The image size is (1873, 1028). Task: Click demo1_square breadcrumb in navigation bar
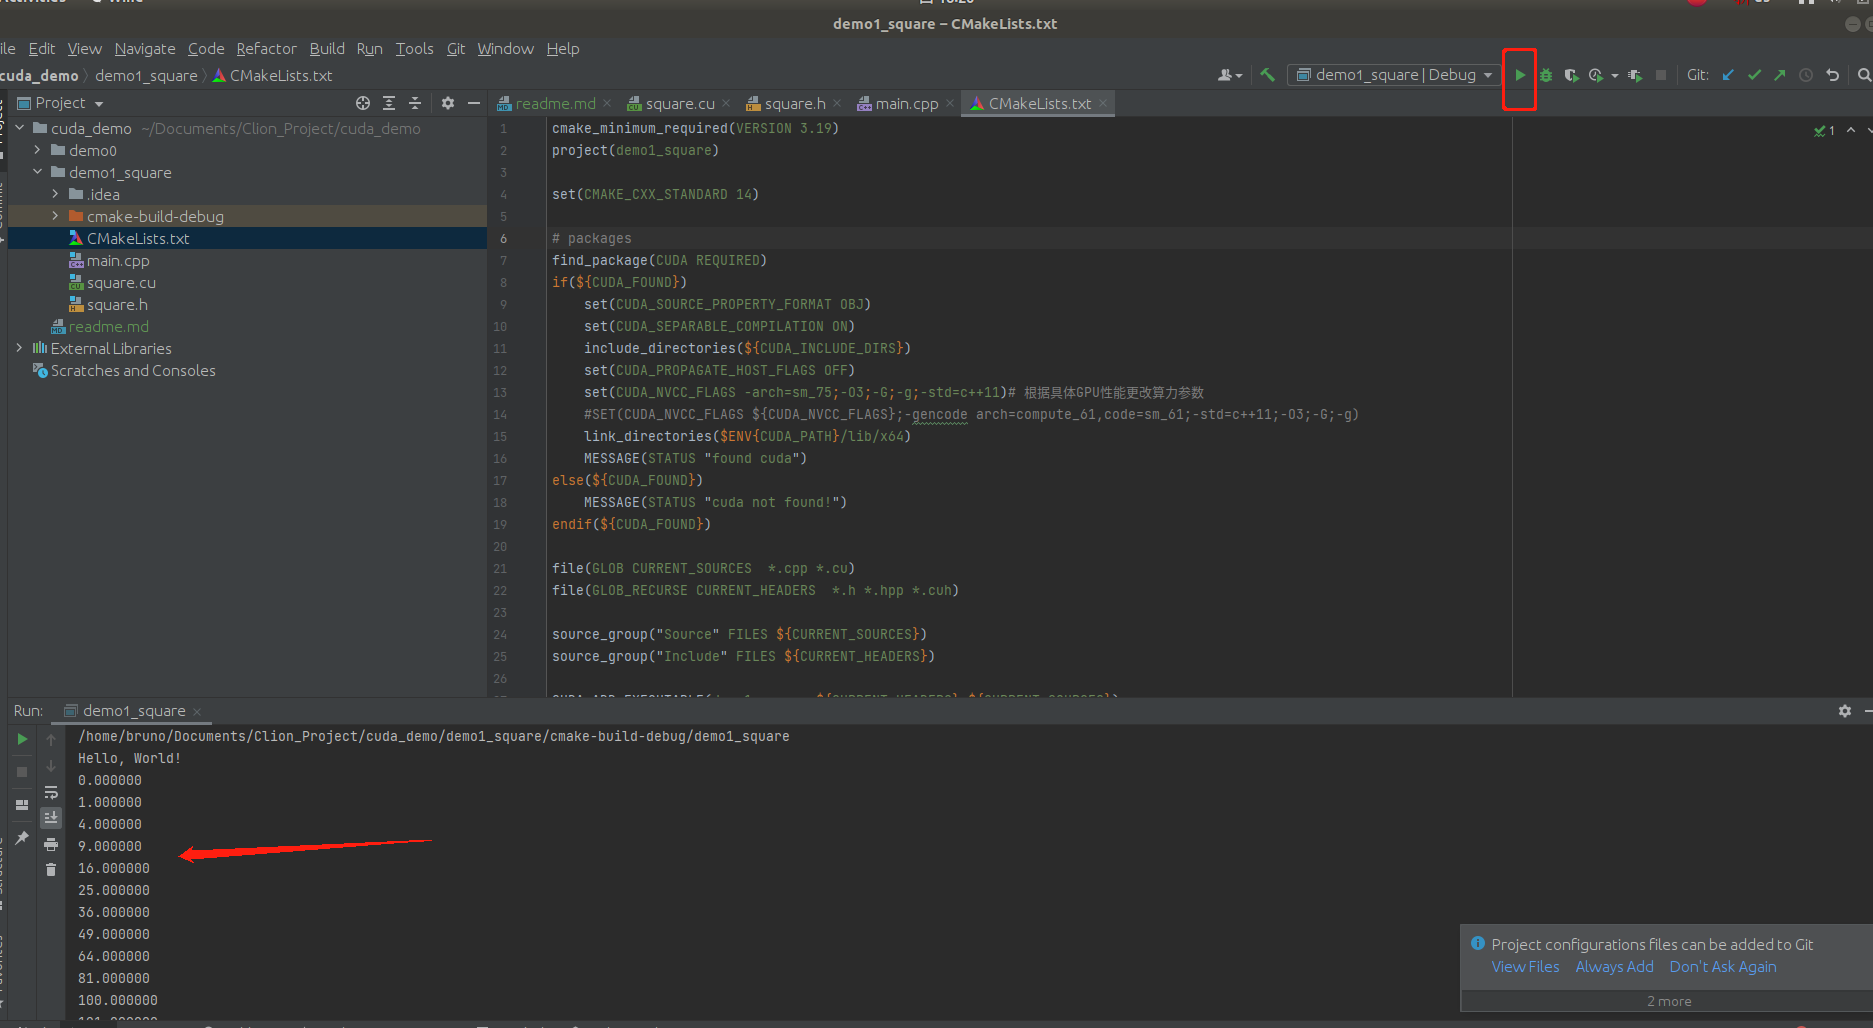pos(146,75)
